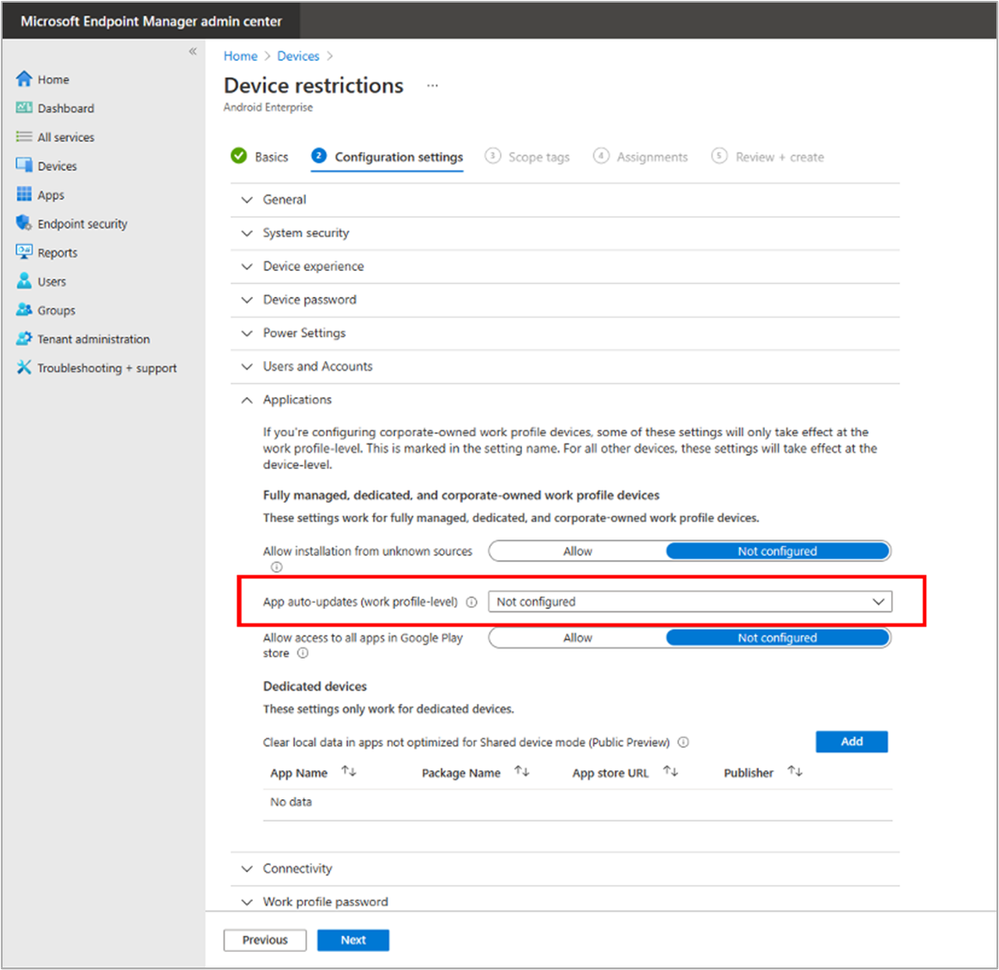This screenshot has height=970, width=999.
Task: Click the Endpoint security shield icon
Action: point(24,223)
